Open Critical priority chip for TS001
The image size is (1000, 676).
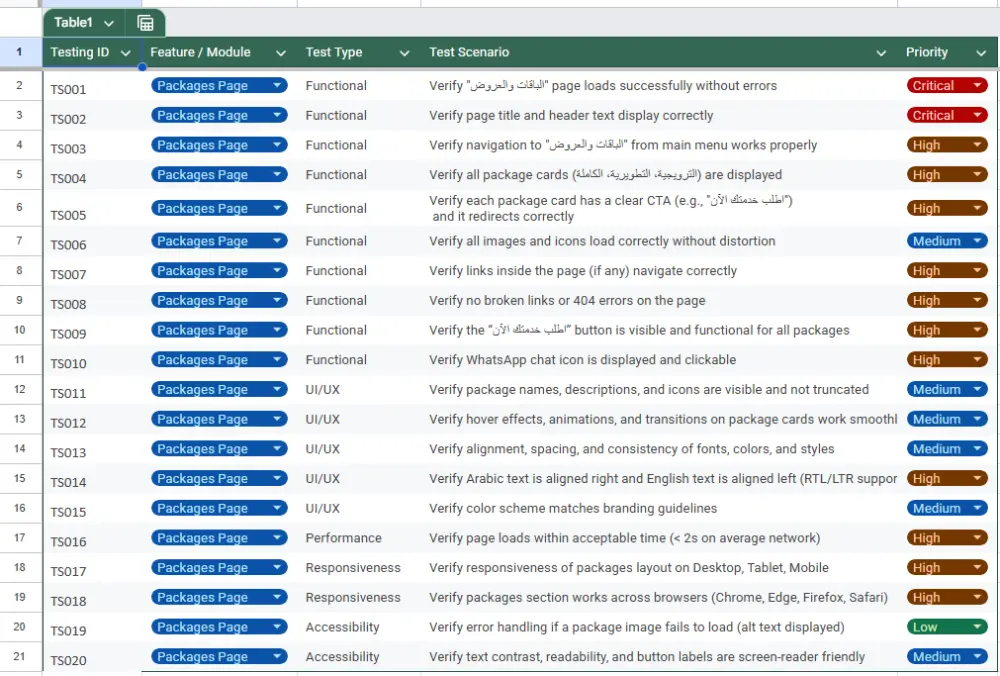946,86
